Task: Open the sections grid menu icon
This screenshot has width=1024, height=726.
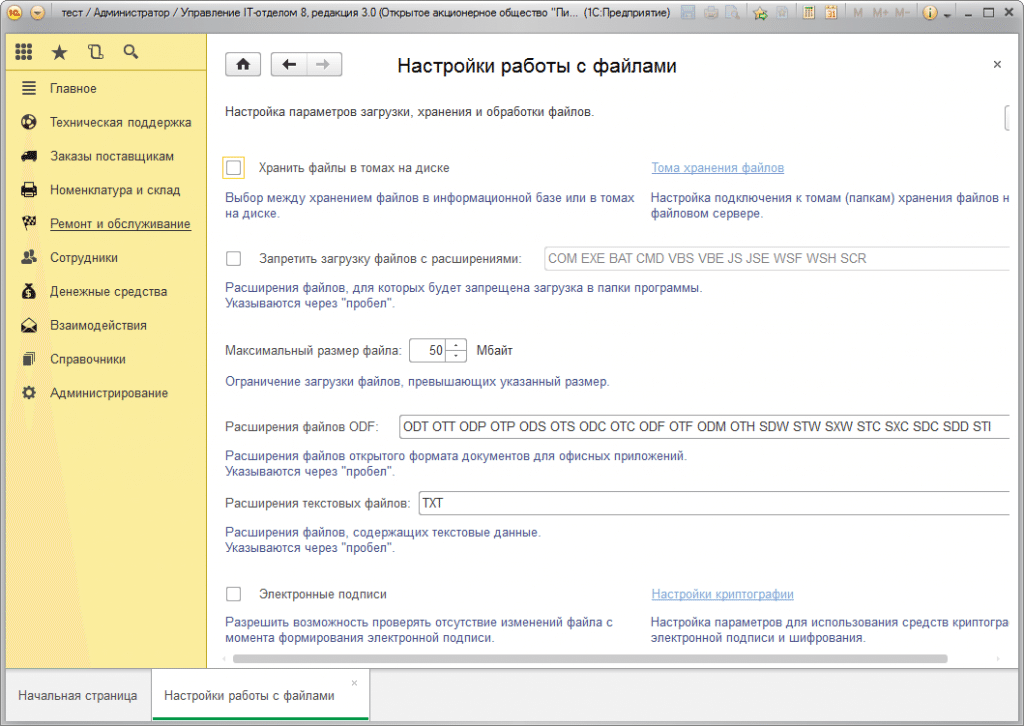Action: click(24, 52)
